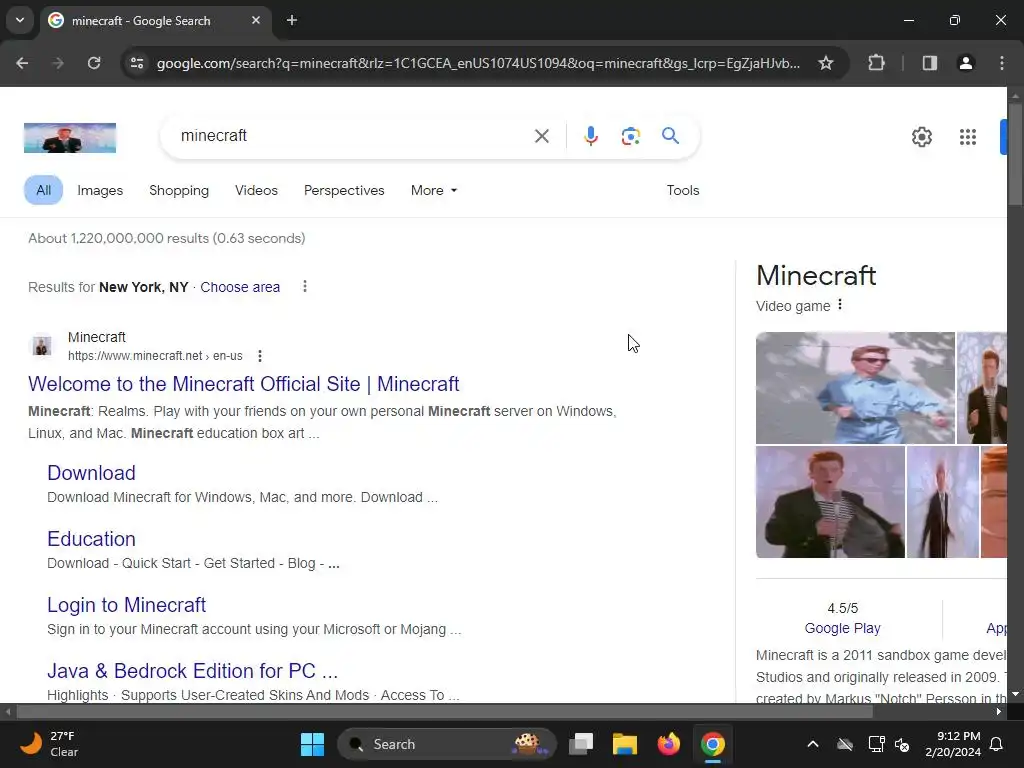
Task: Open the Windows Start menu
Action: [312, 744]
